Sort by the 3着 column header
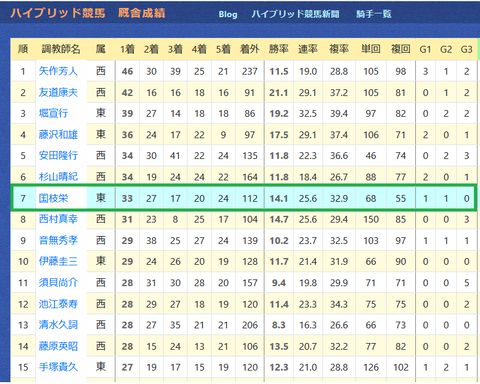The width and height of the screenshot is (480, 384). coord(175,49)
